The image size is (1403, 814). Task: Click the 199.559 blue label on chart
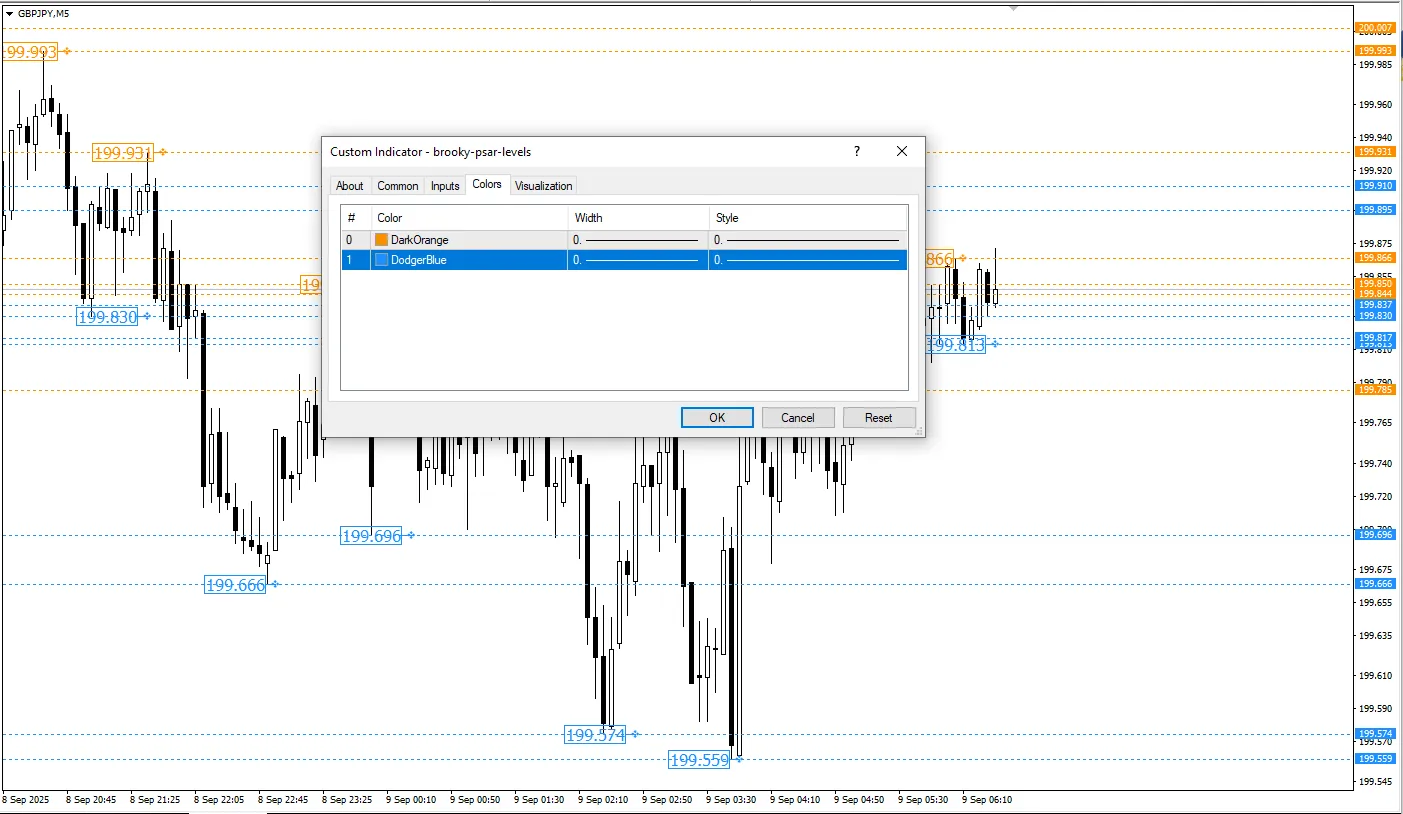pos(699,760)
